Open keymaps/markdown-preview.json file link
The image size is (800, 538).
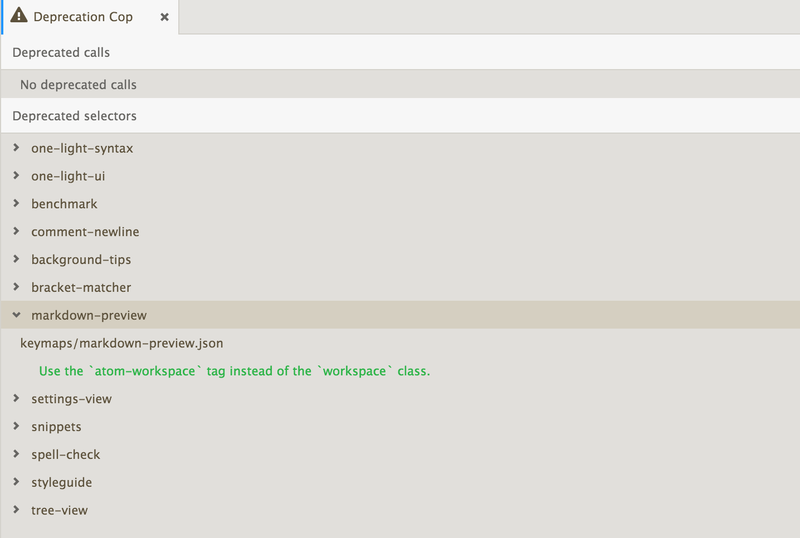(121, 343)
